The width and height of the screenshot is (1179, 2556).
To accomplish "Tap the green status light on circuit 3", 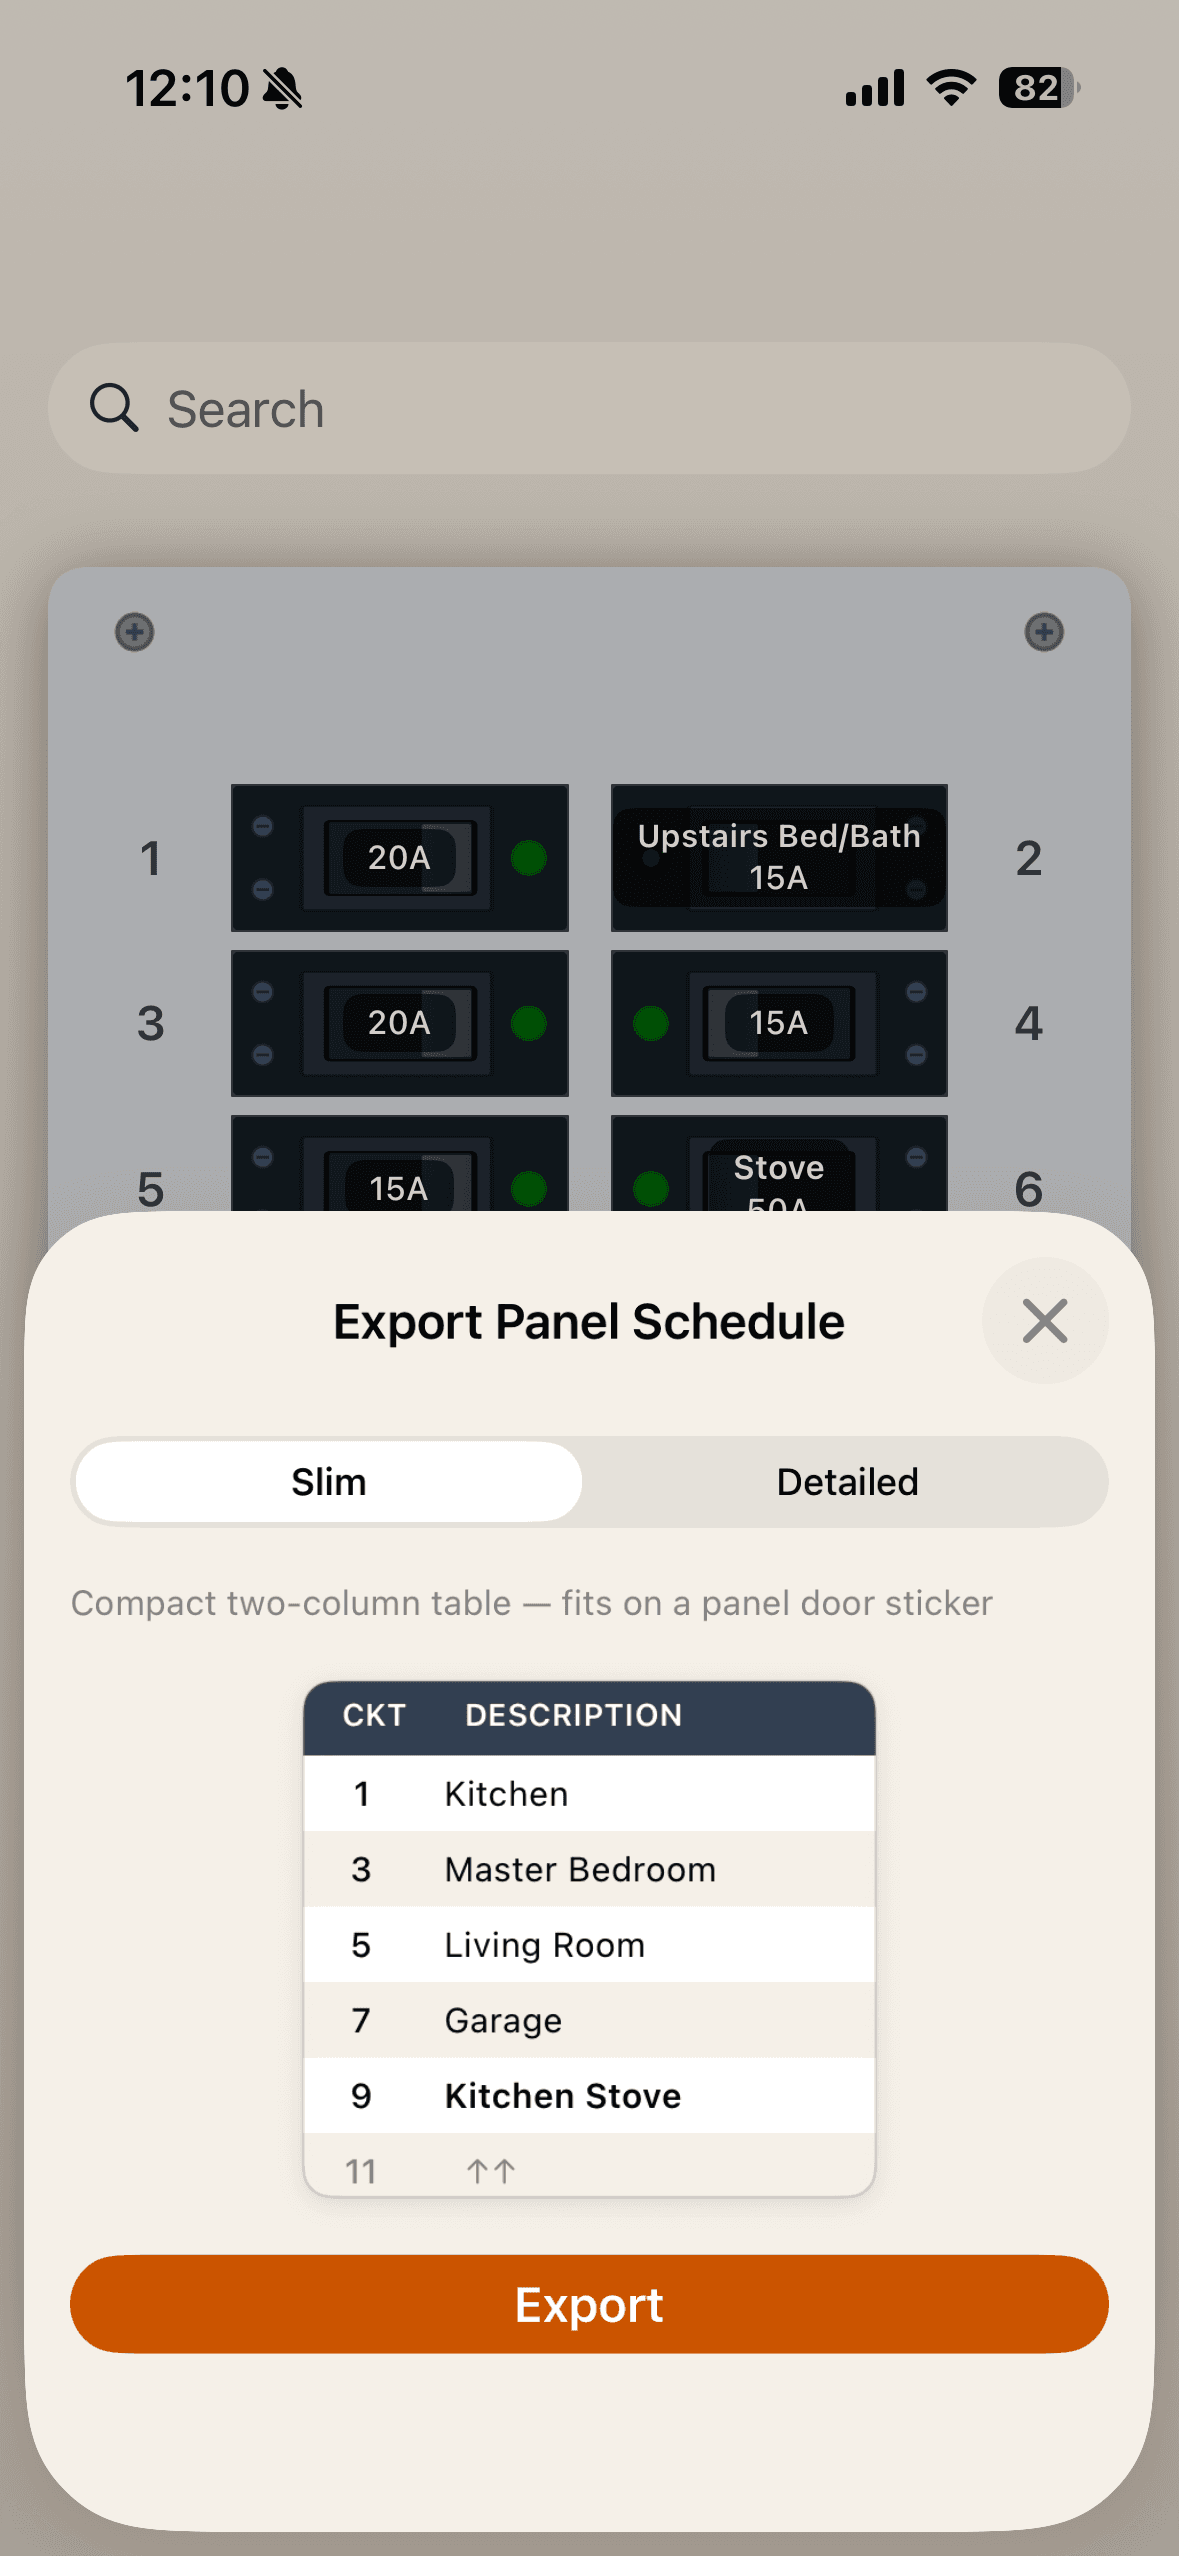I will tap(528, 1022).
